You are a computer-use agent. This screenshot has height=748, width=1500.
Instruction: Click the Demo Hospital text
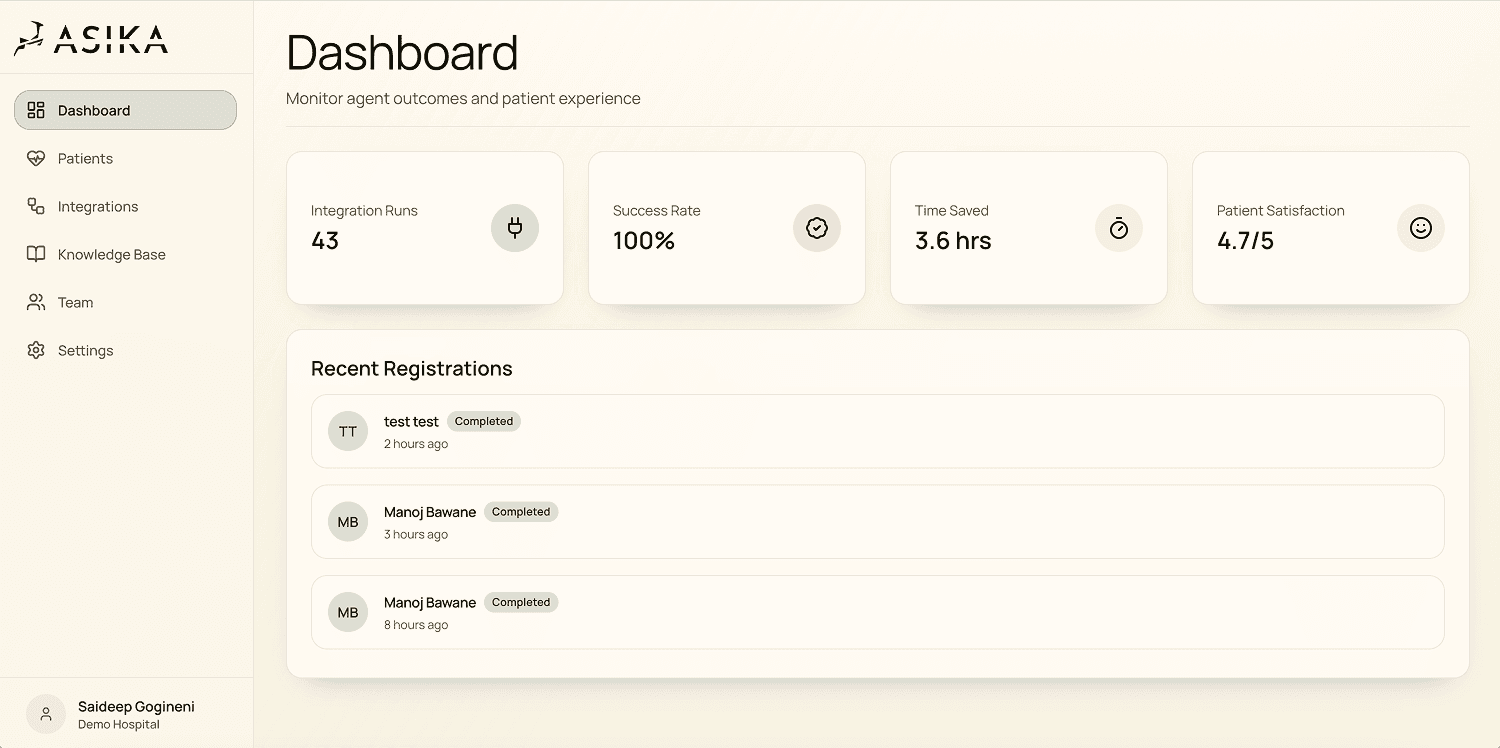coord(119,725)
